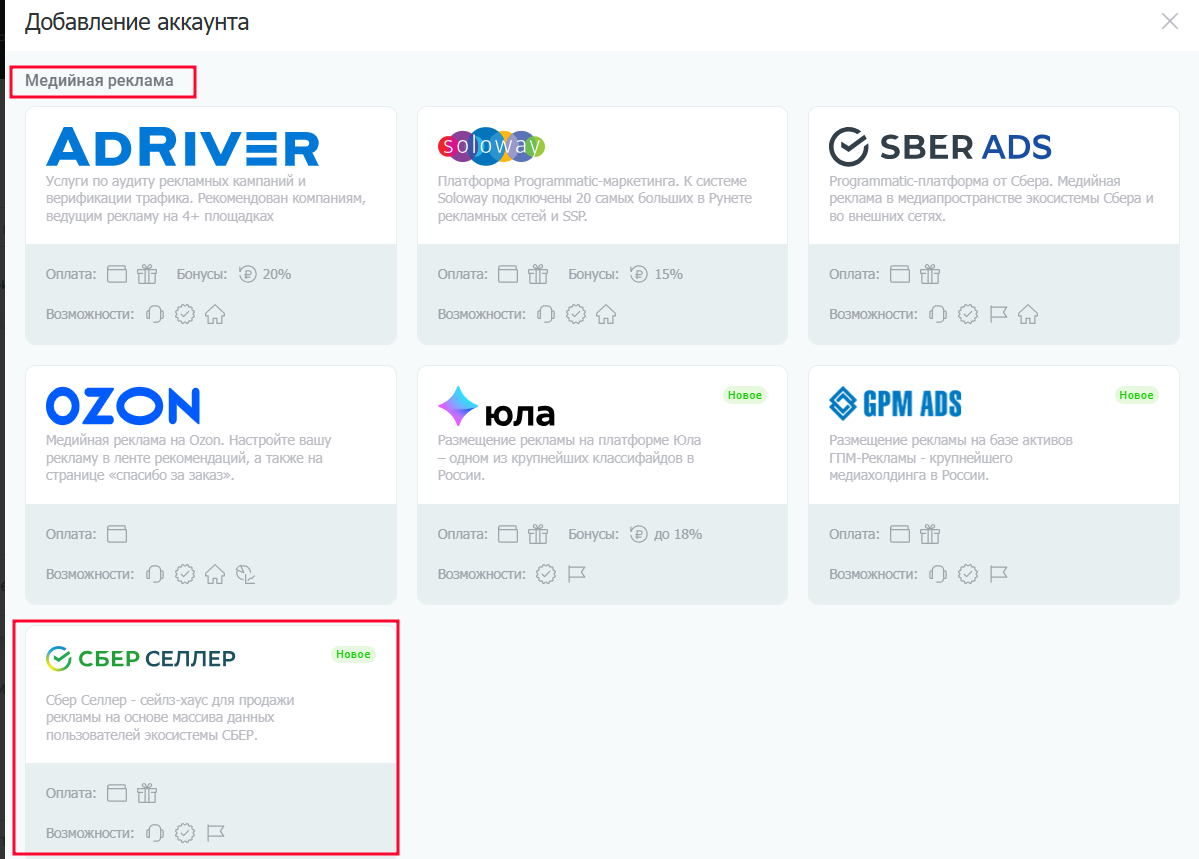Screen dimensions: 1199x859
Task: Click the gift icon in GPM Ads card
Action: pyautogui.click(x=930, y=534)
